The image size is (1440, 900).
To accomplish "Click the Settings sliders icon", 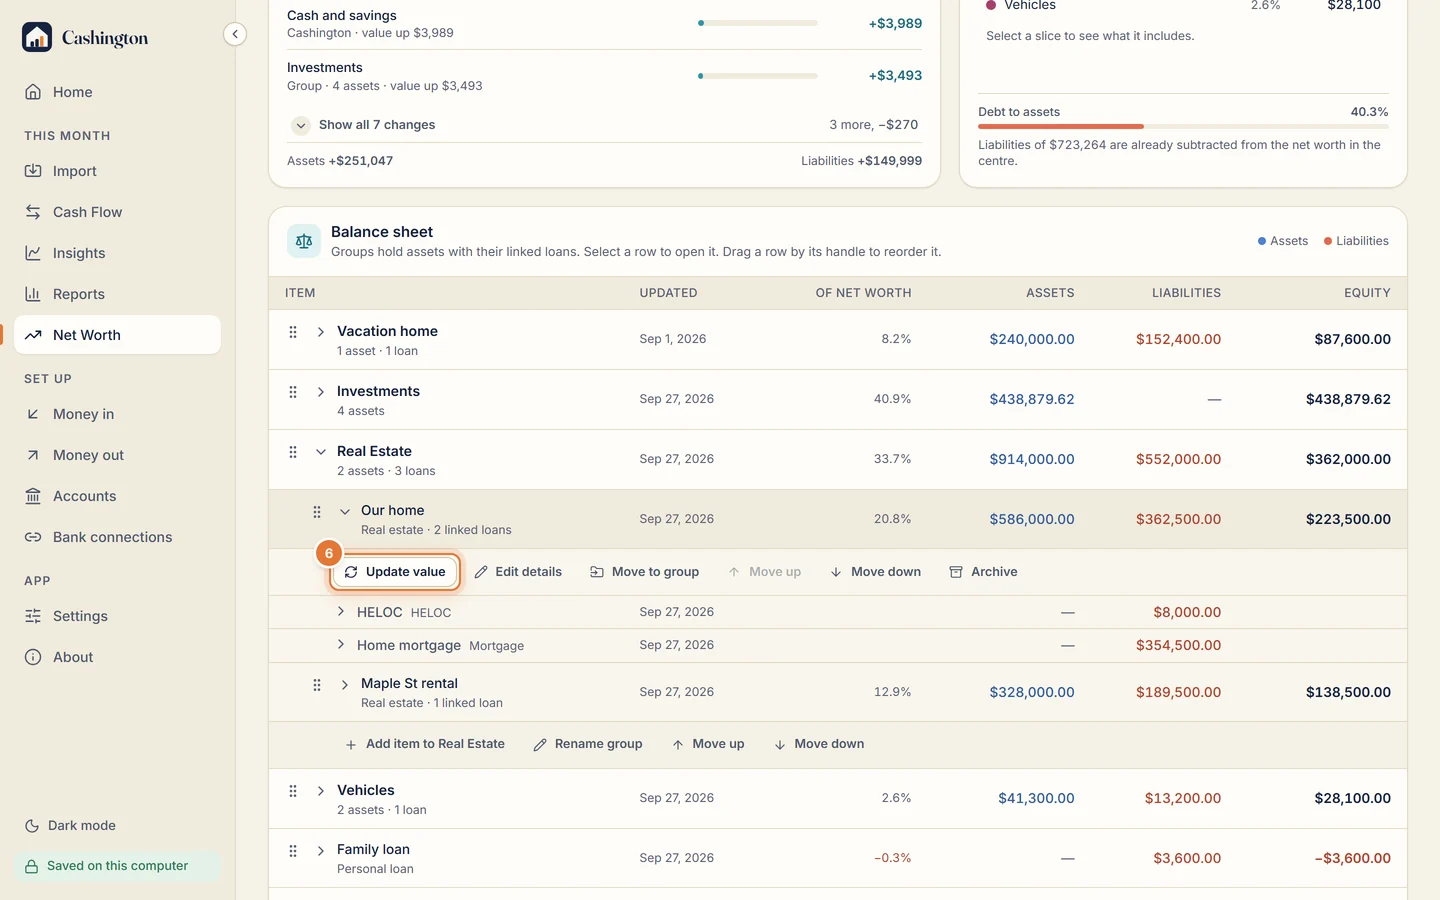I will click(33, 616).
